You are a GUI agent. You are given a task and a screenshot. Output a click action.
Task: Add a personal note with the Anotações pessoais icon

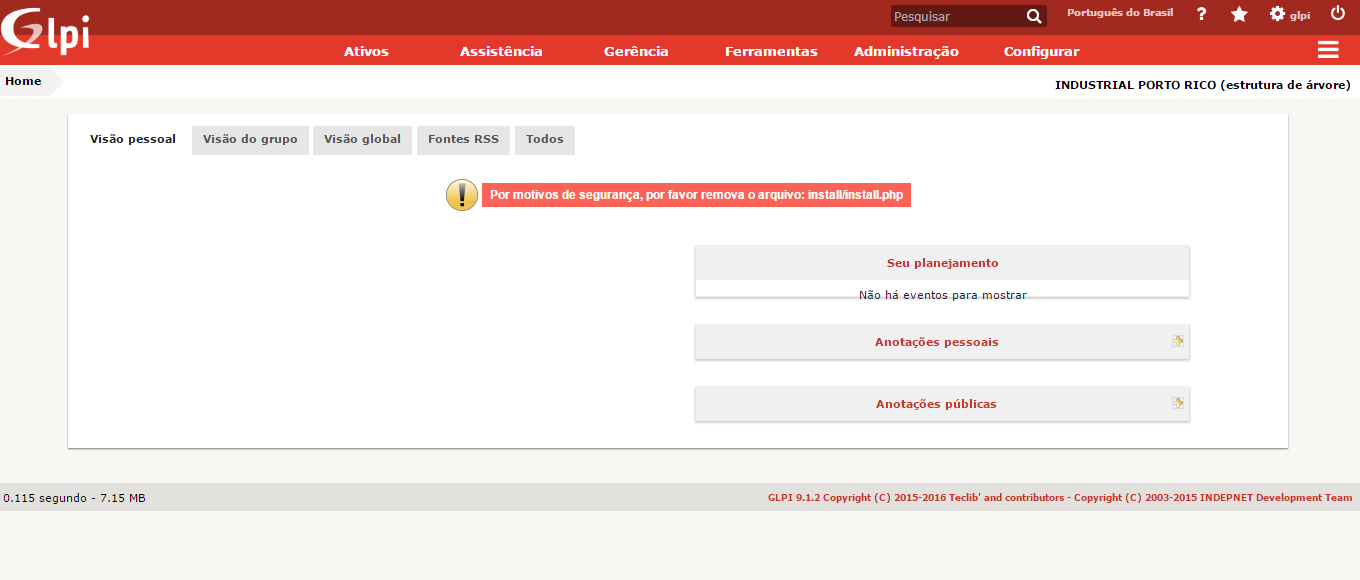pyautogui.click(x=1178, y=341)
